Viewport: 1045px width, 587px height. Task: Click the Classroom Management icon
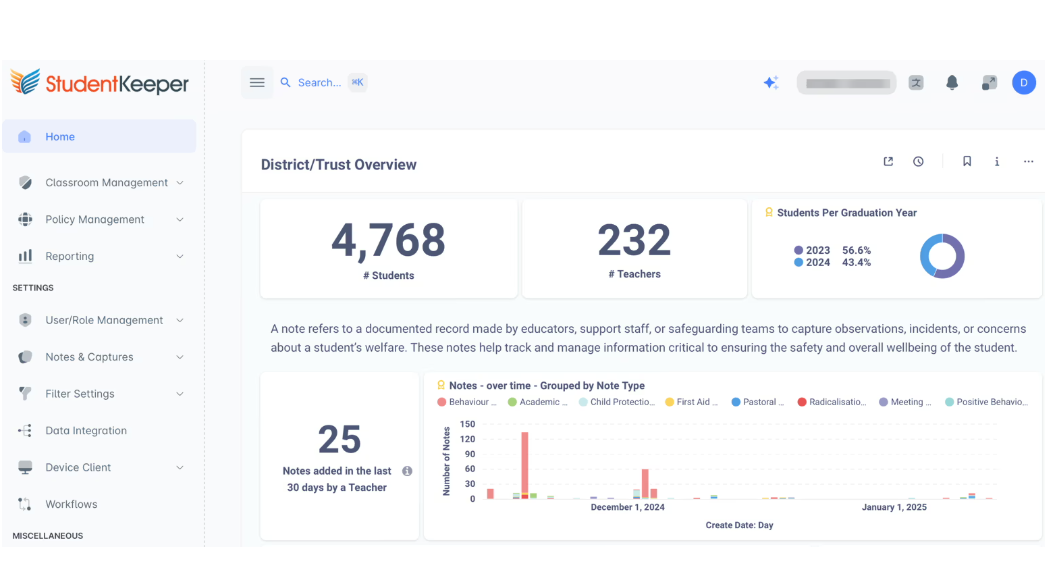pos(25,183)
